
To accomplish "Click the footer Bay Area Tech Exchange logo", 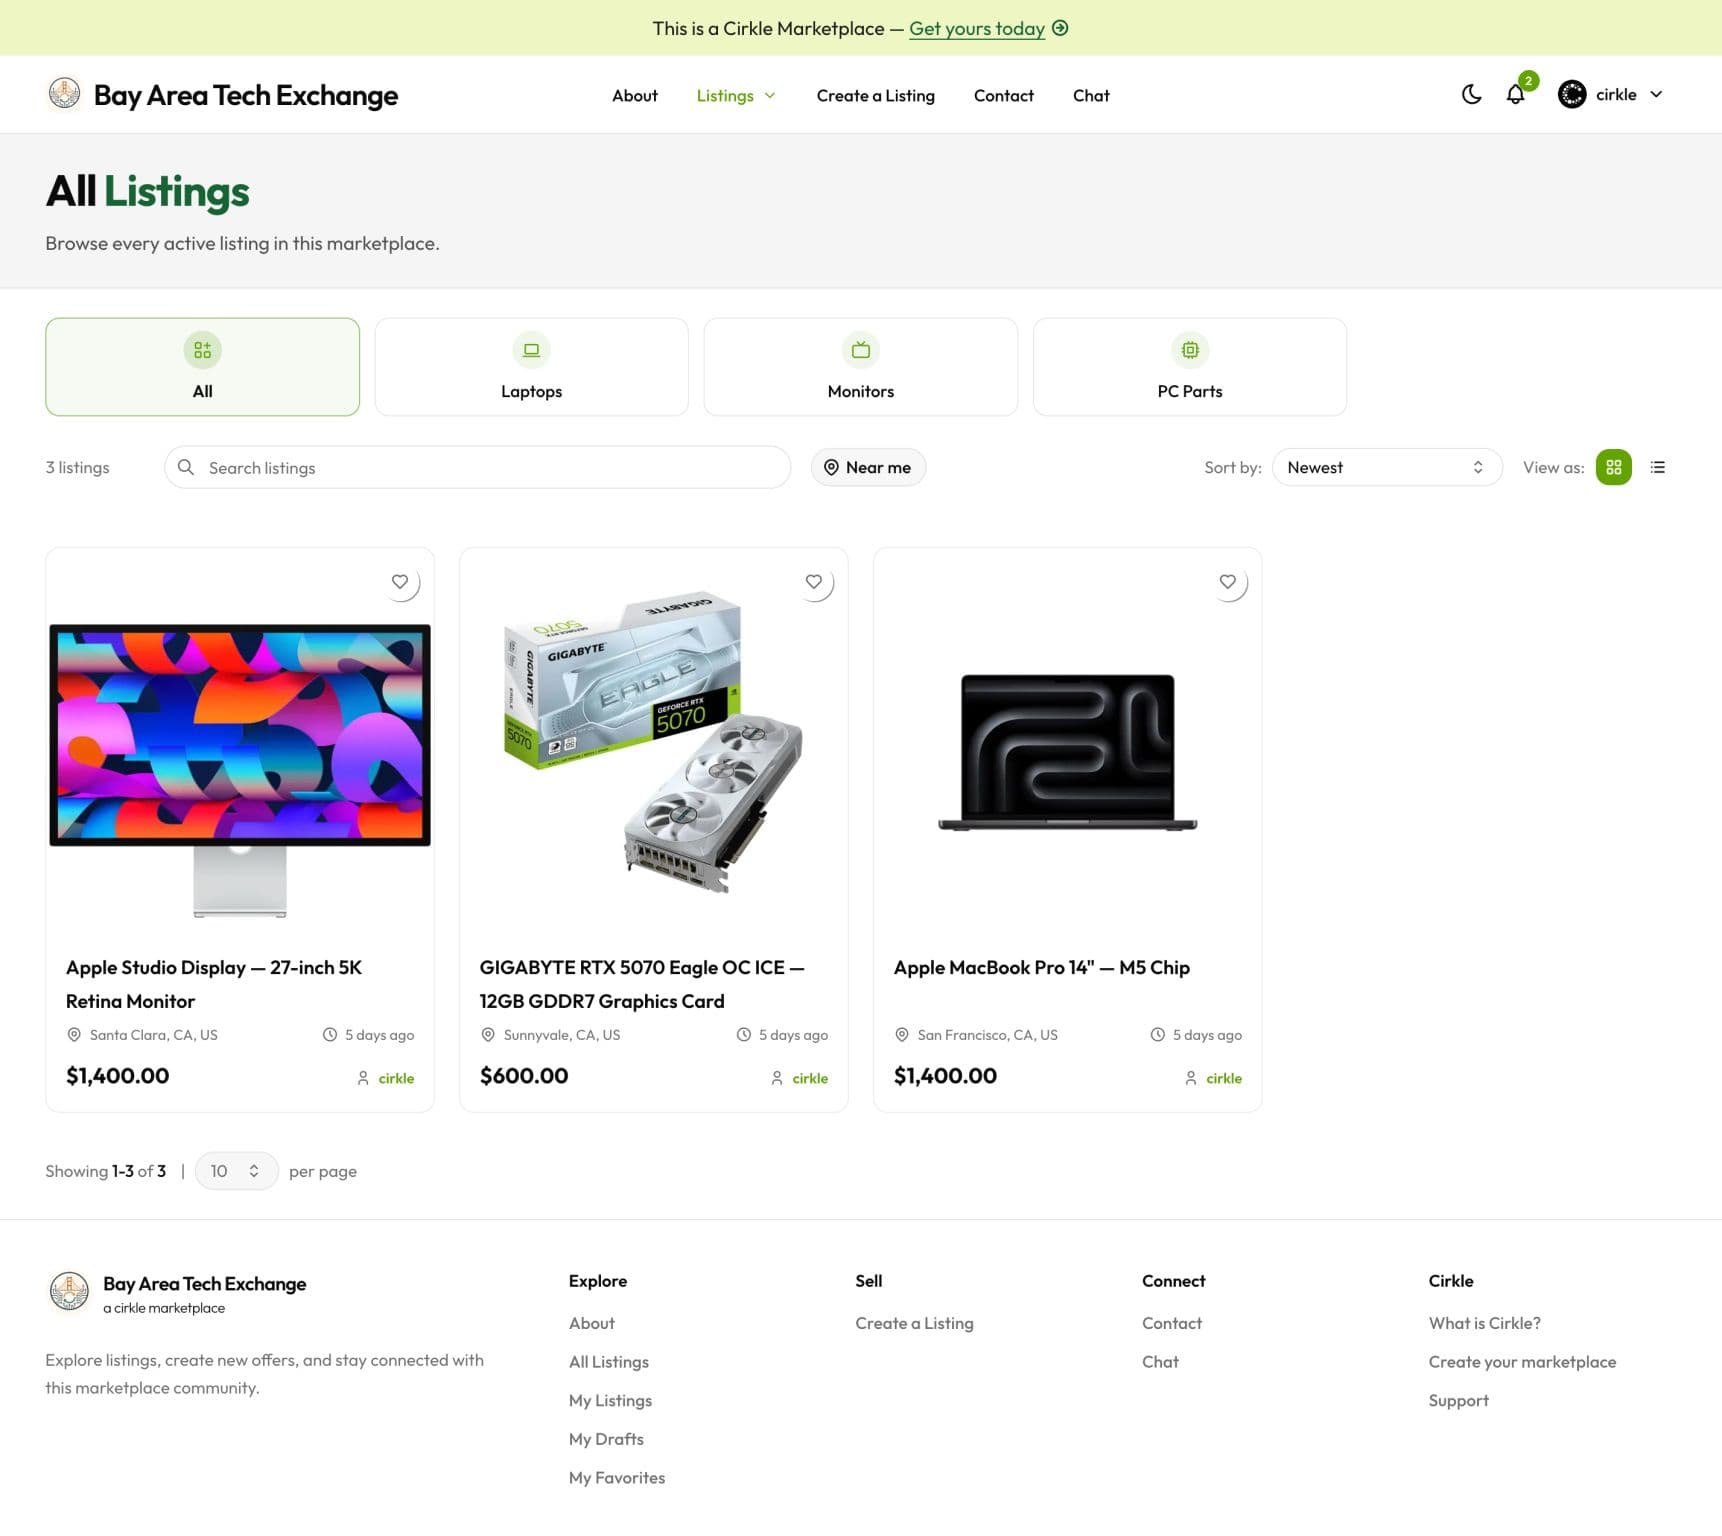I will (x=69, y=1291).
